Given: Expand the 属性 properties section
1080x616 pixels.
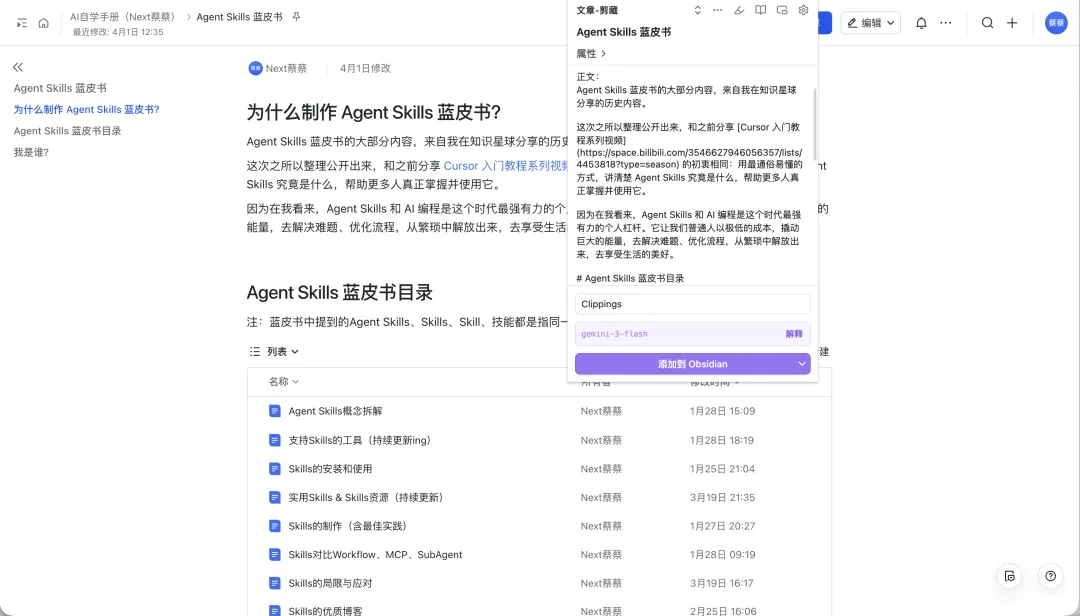Looking at the screenshot, I should 591,53.
